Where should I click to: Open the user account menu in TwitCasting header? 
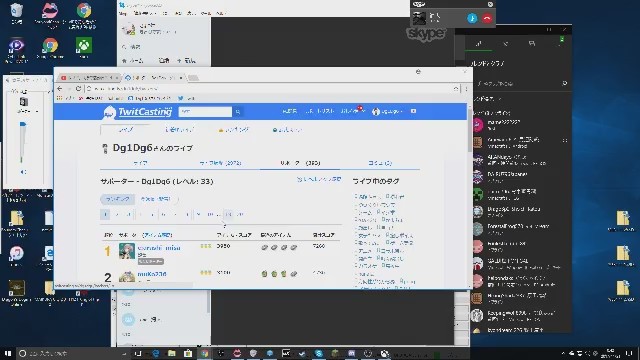(387, 111)
